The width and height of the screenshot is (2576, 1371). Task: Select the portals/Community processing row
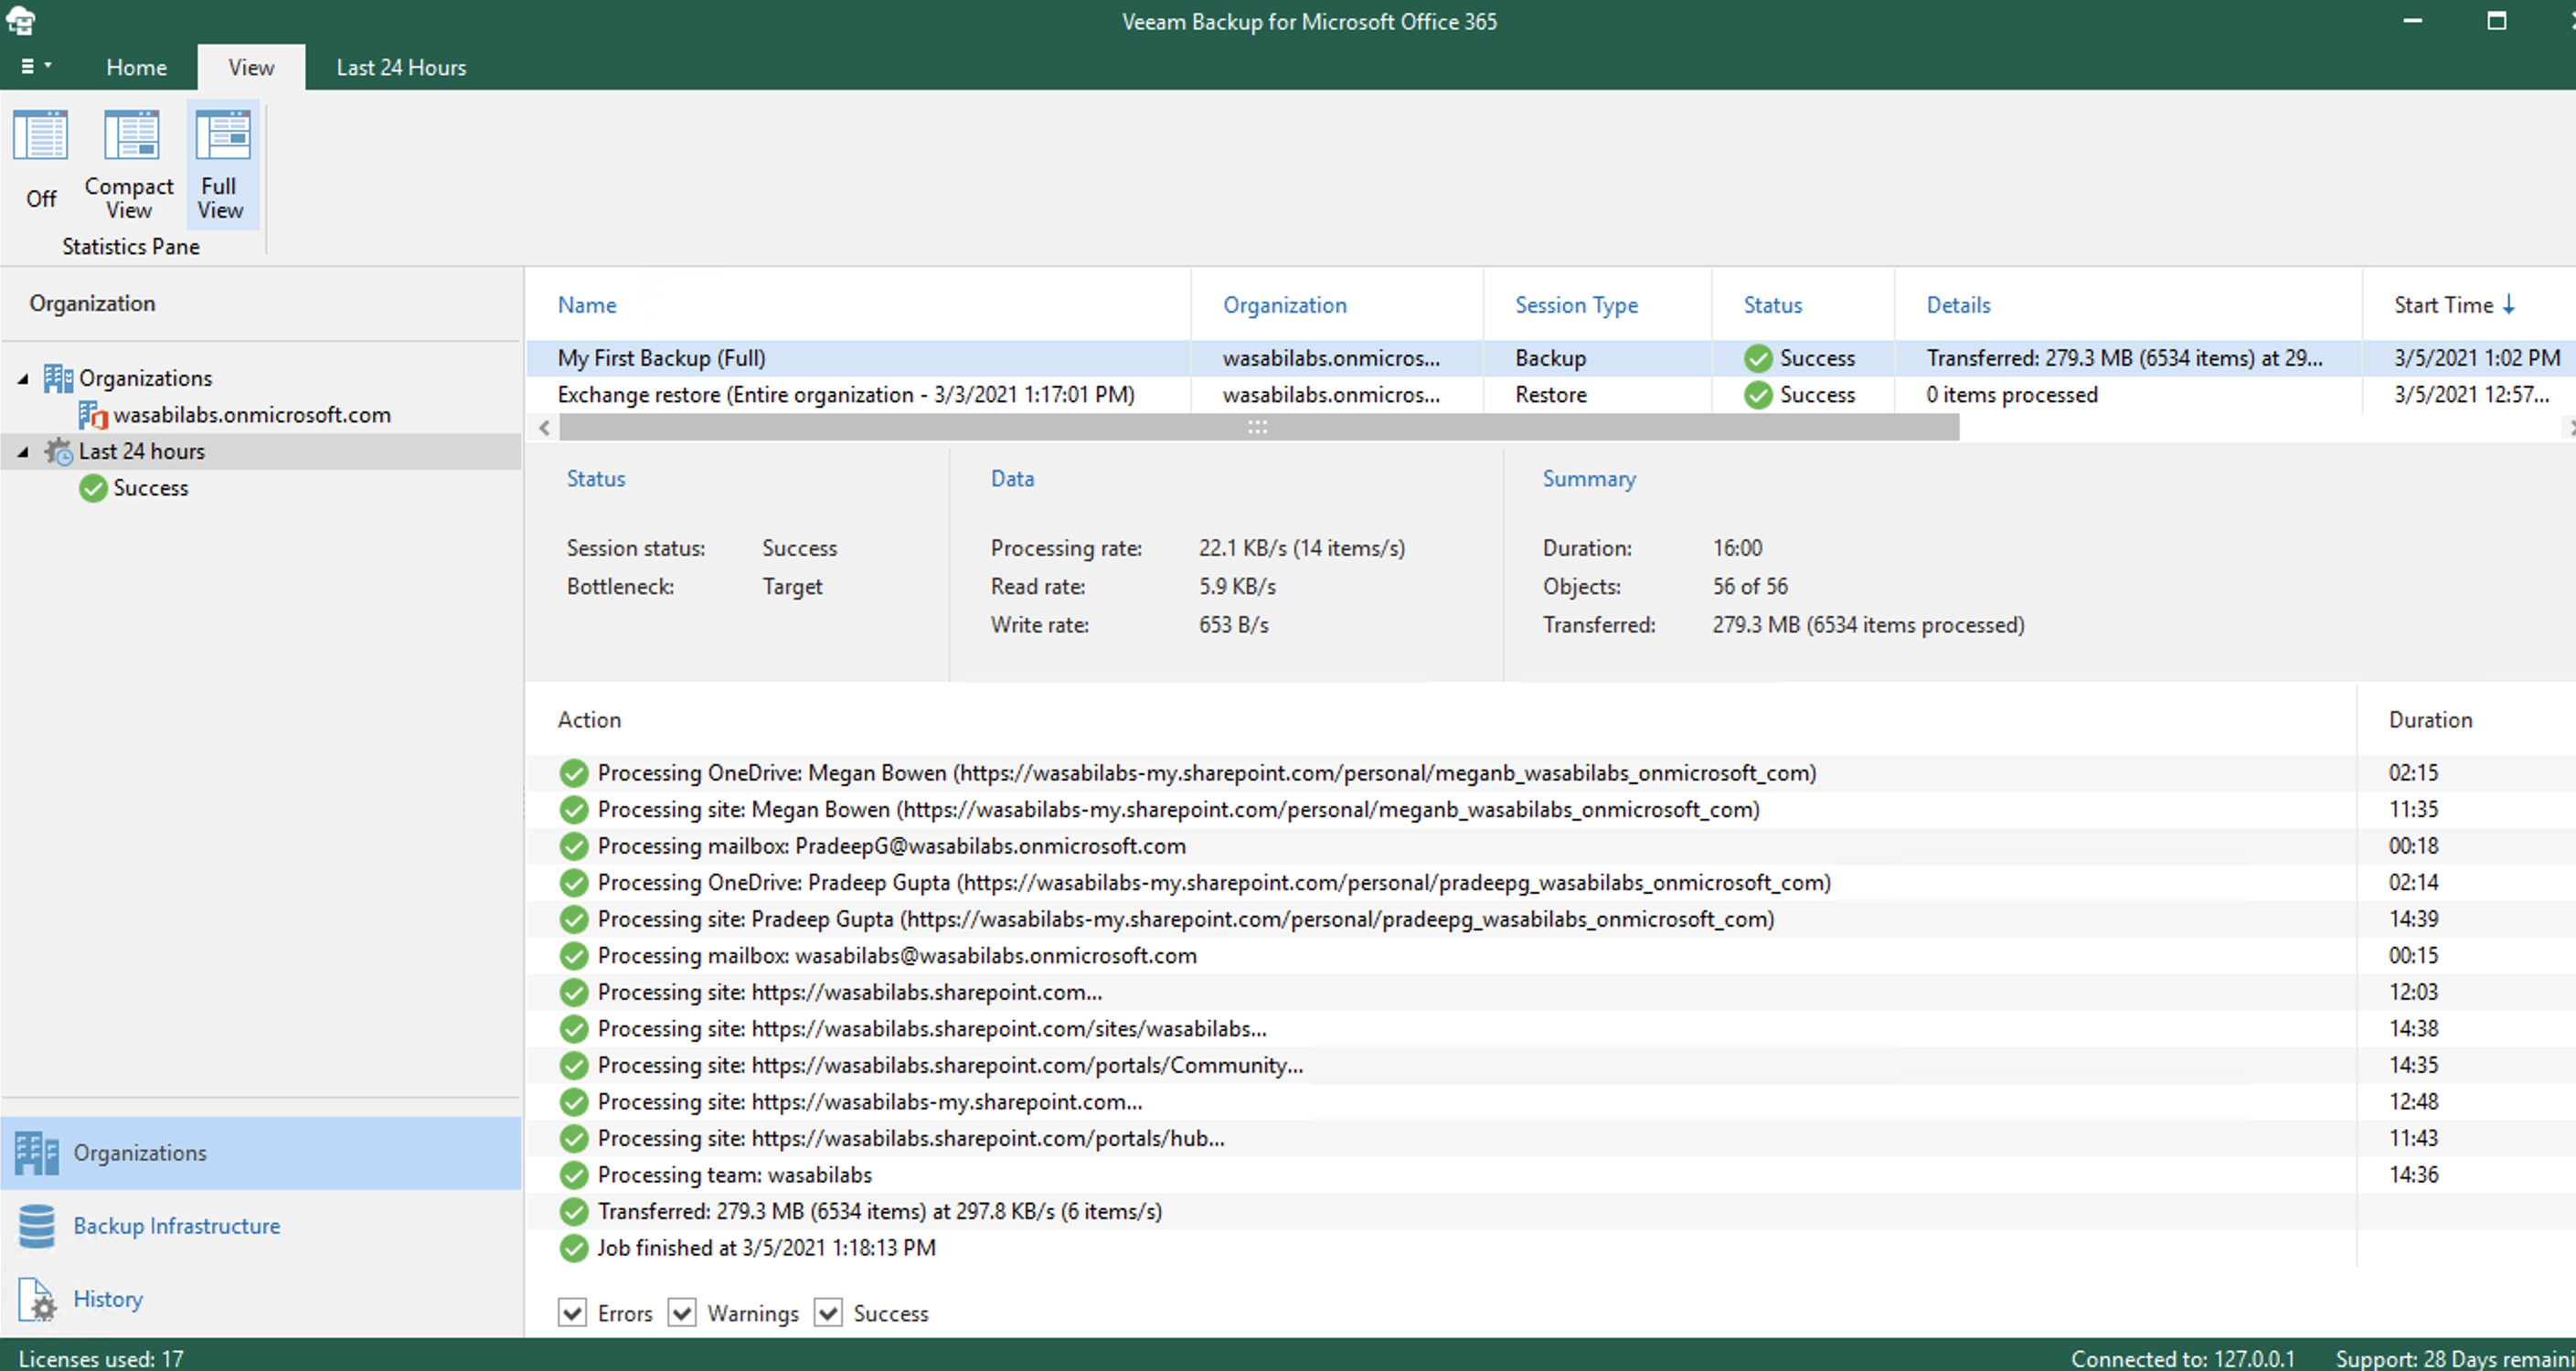click(x=1551, y=1065)
